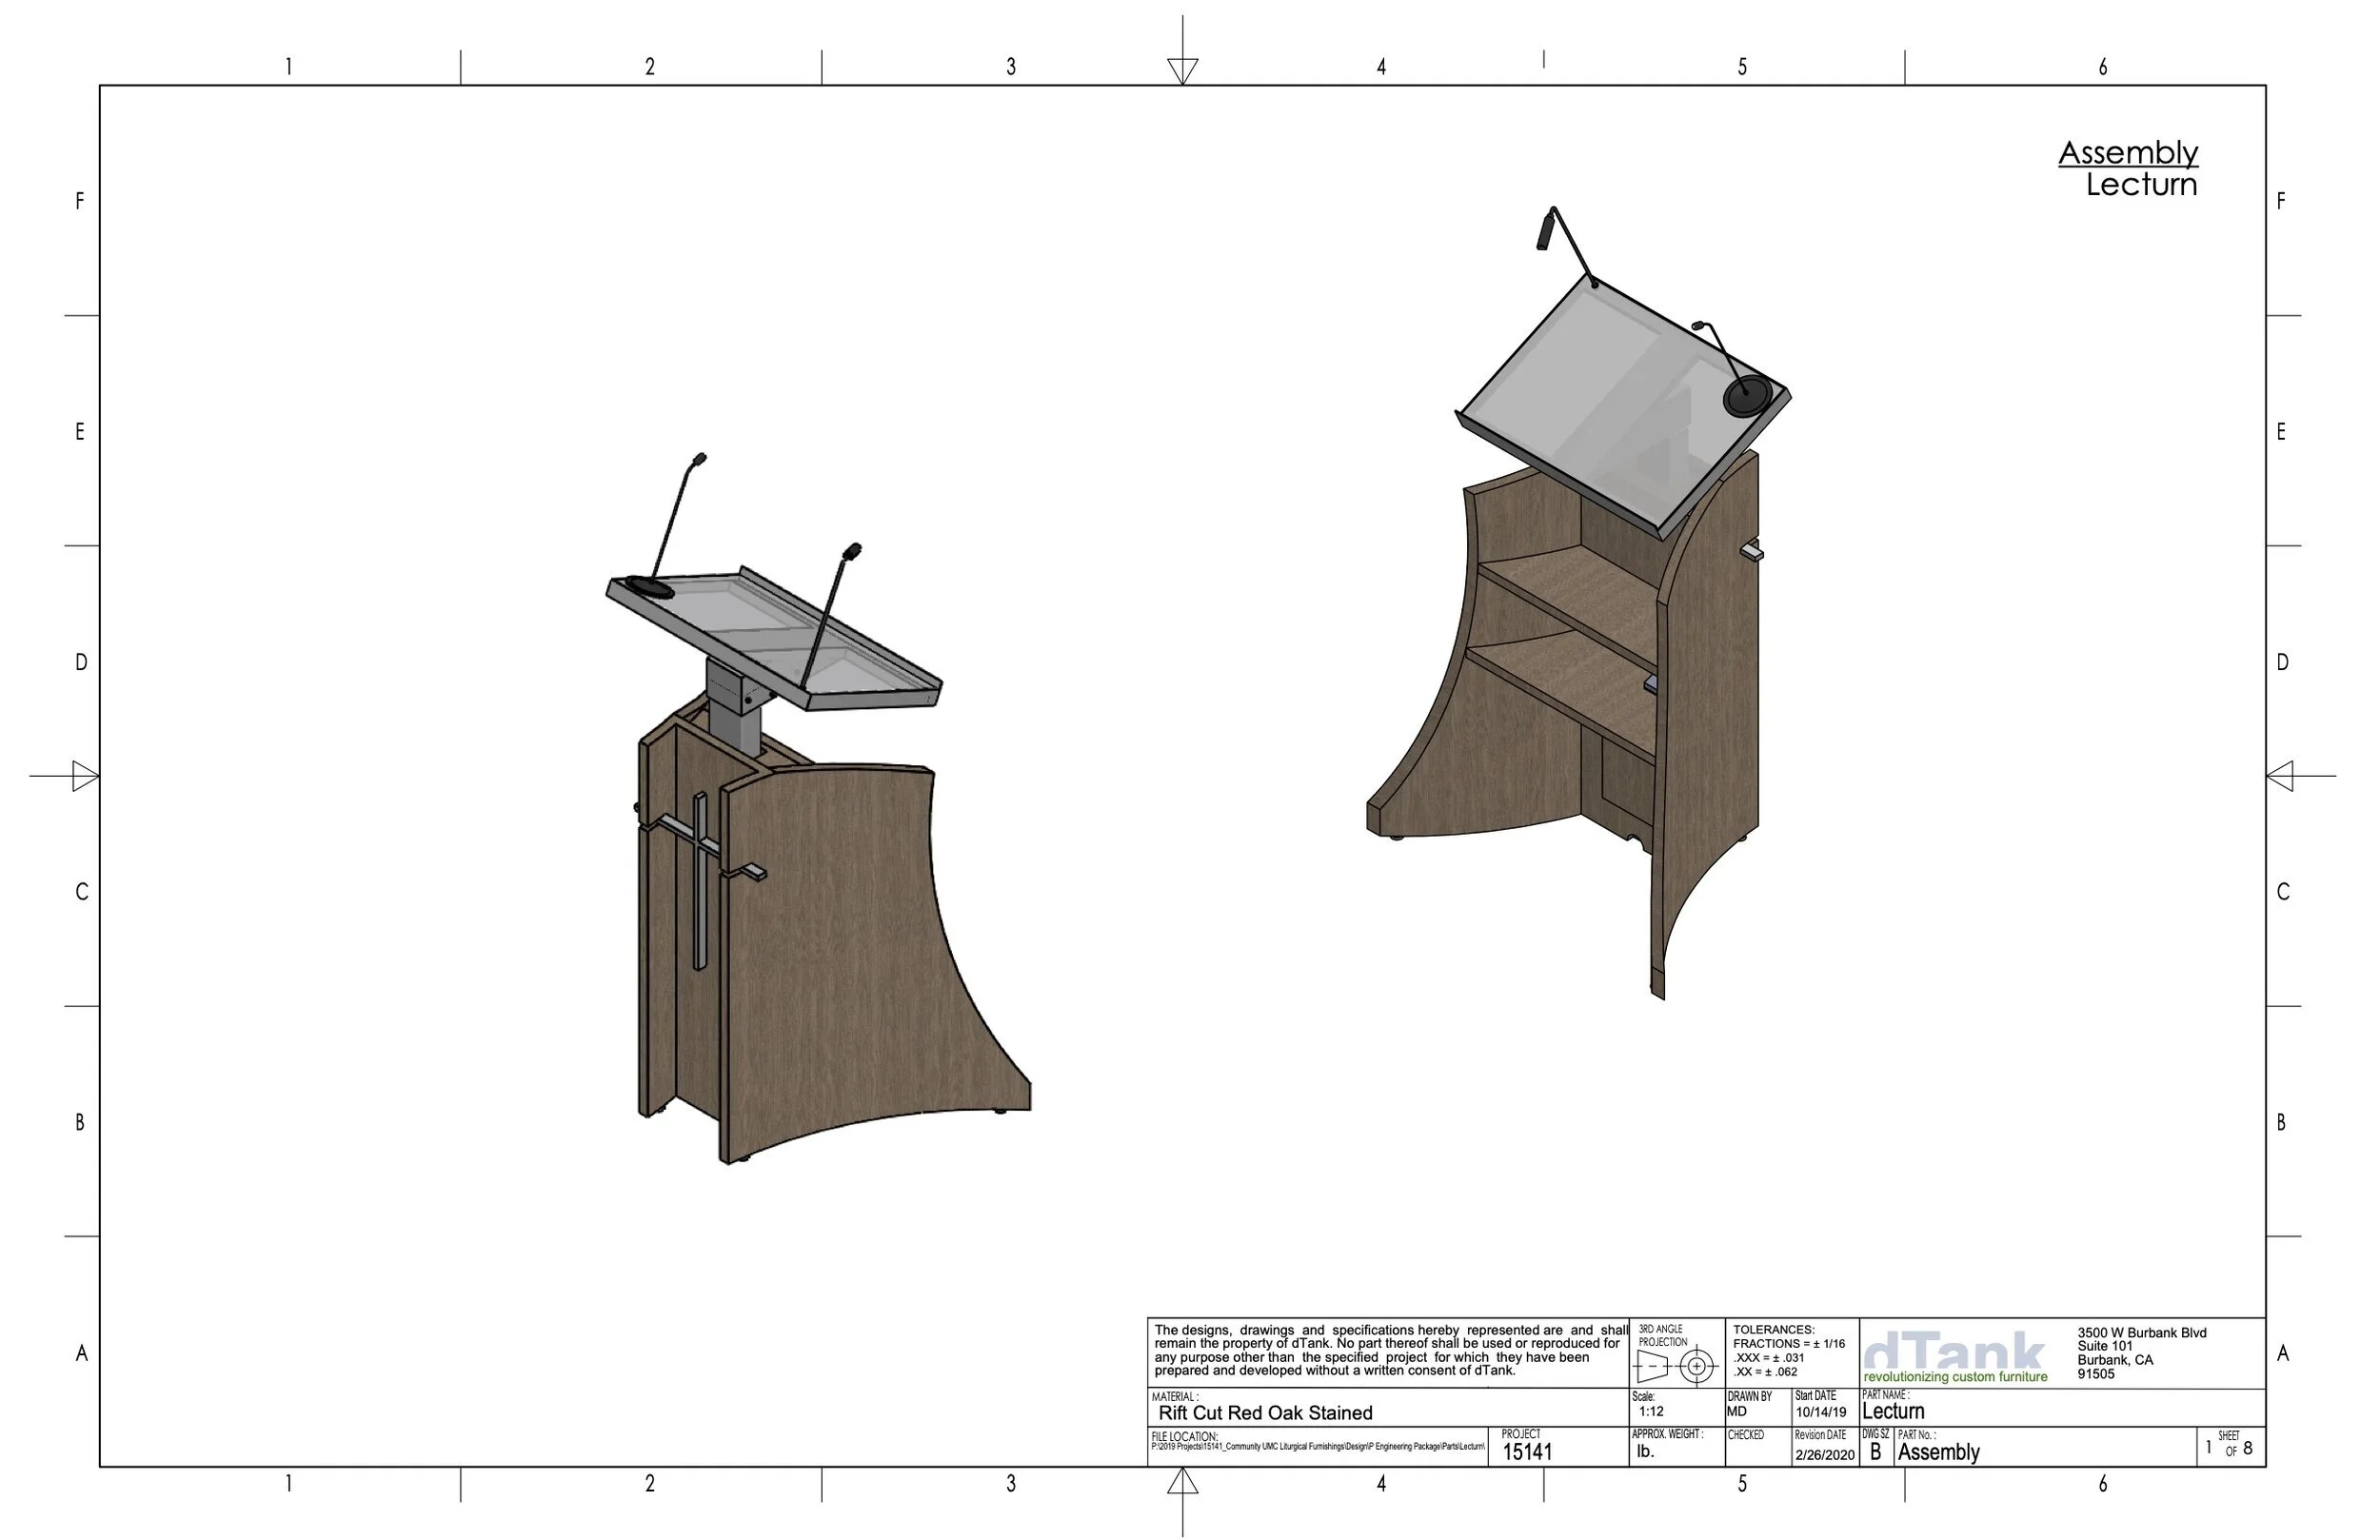Click the top center alignment arrow marker
This screenshot has height=1540, width=2380.
pos(1182,70)
